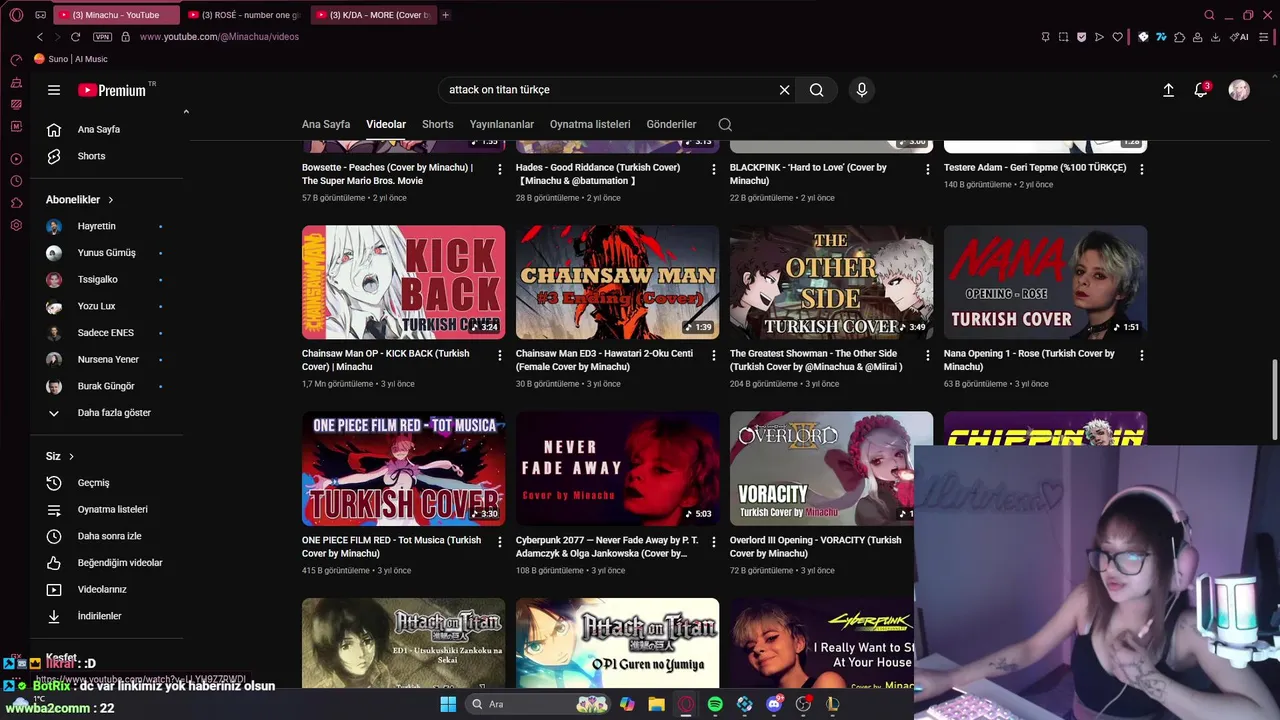
Task: Open the Oynatma listeleri channel tab
Action: click(590, 125)
